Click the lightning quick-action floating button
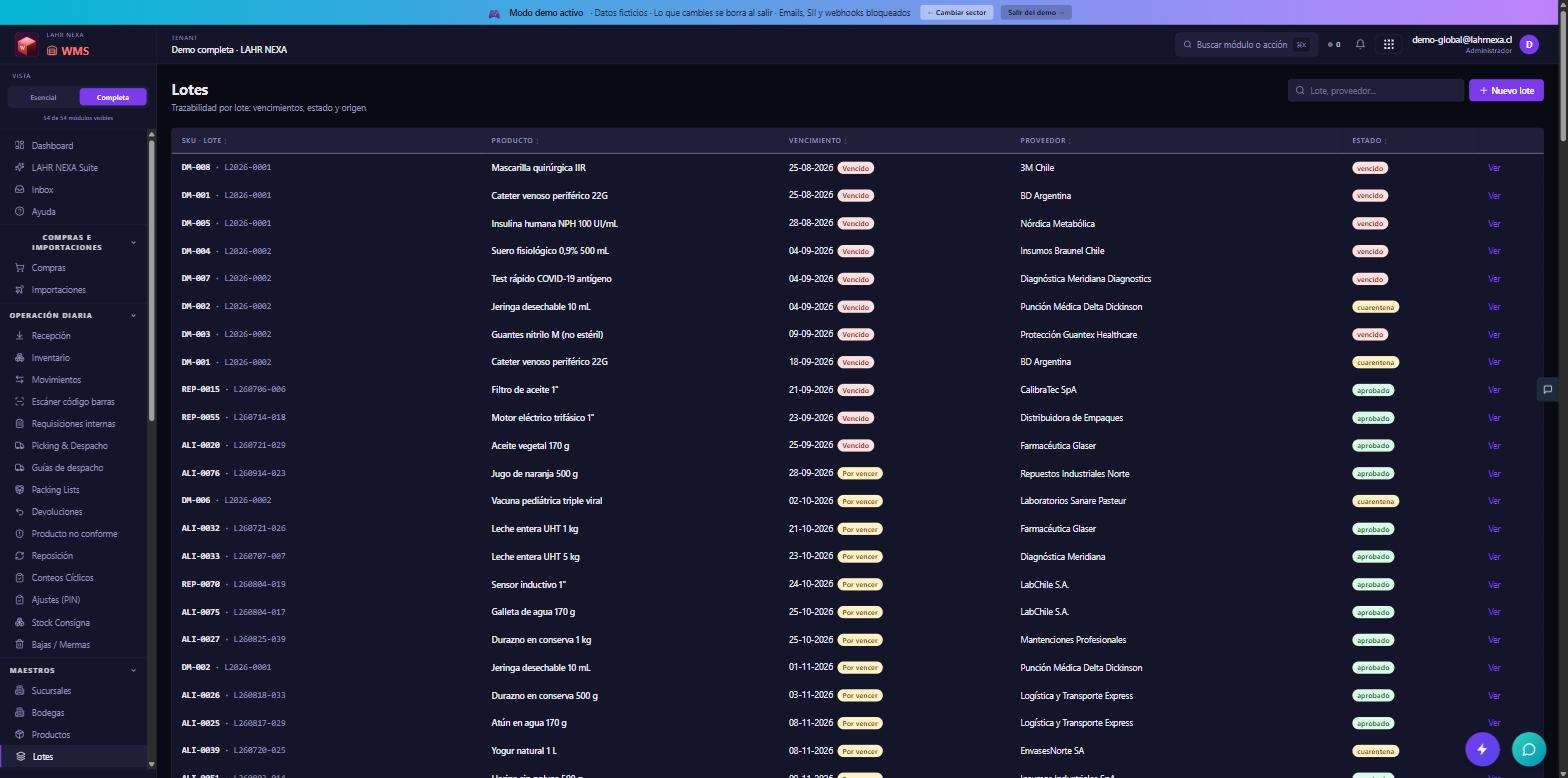Viewport: 1568px width, 778px height. pos(1482,749)
